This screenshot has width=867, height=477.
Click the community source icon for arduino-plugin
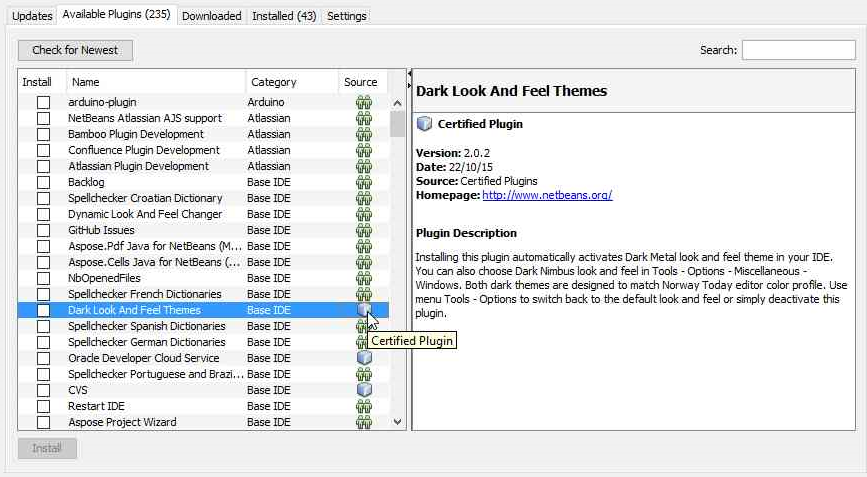pos(363,102)
